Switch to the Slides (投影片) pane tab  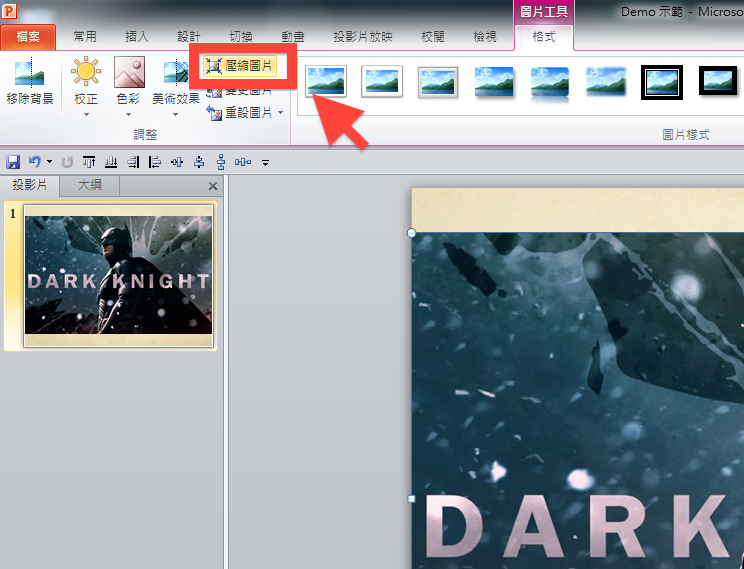(30, 185)
